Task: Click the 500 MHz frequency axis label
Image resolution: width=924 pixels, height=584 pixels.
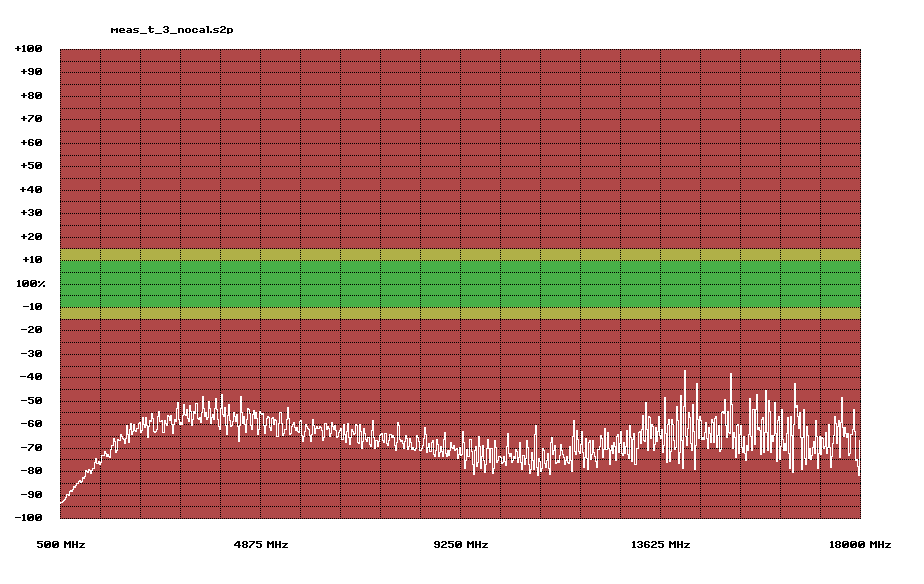Action: [x=61, y=545]
